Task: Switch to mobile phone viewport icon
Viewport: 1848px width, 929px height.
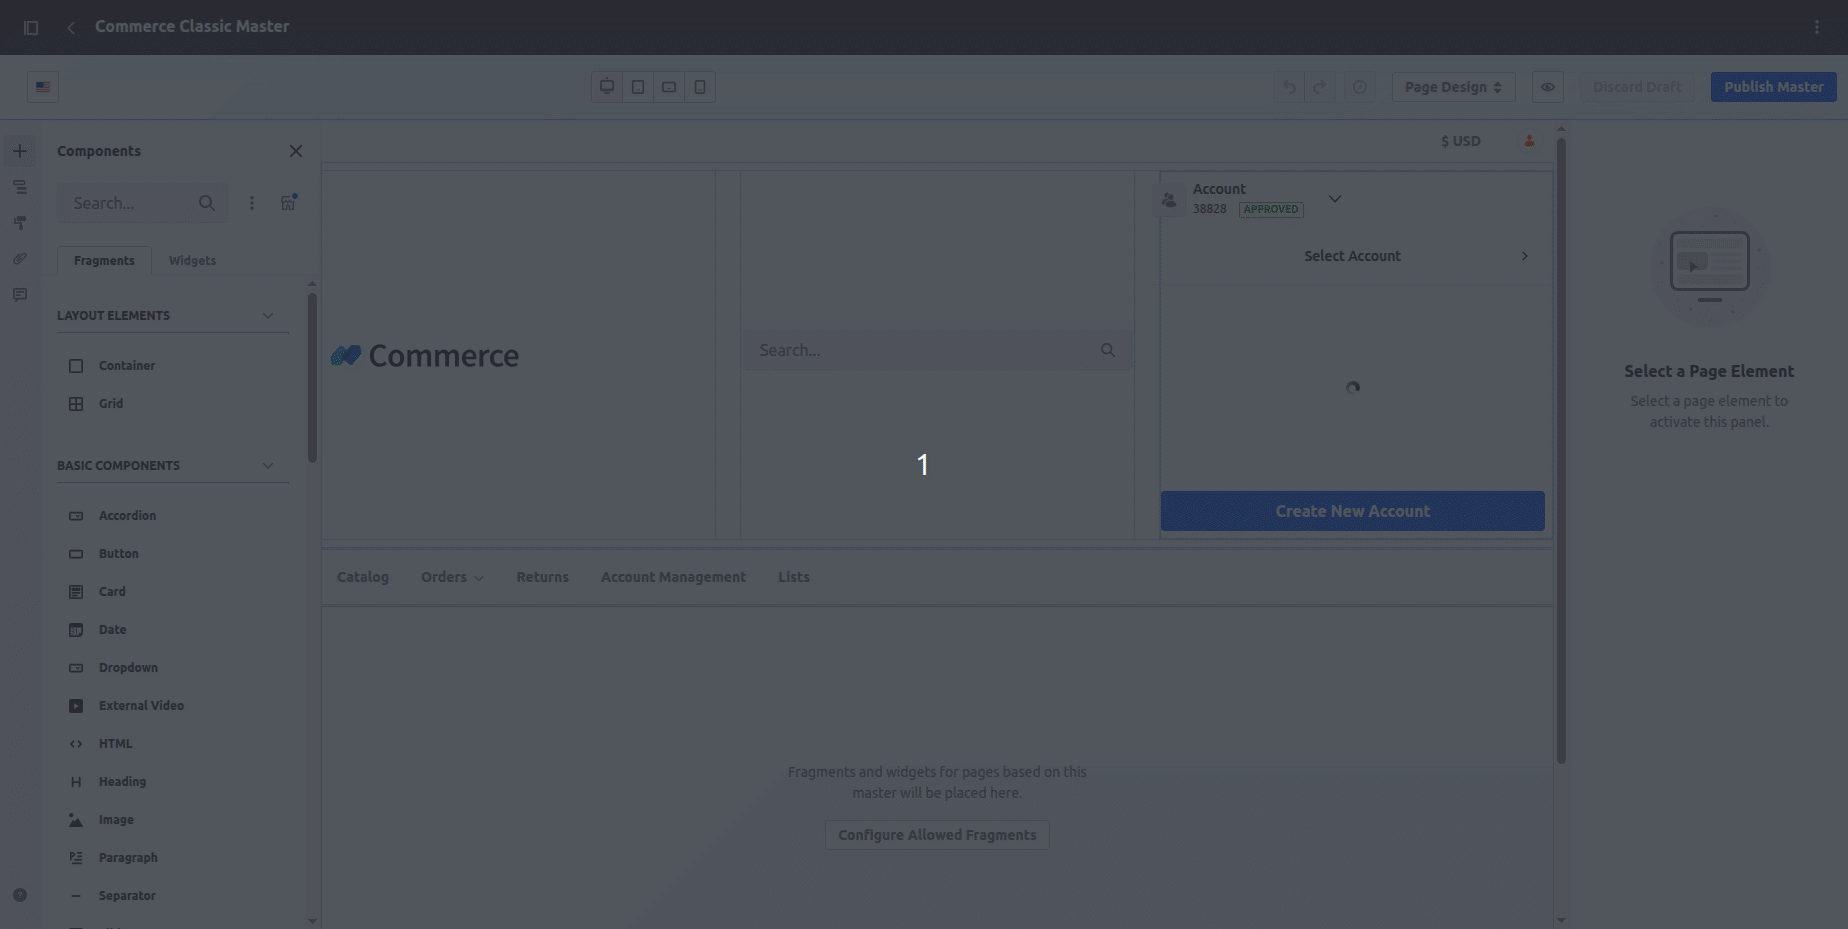Action: coord(700,87)
